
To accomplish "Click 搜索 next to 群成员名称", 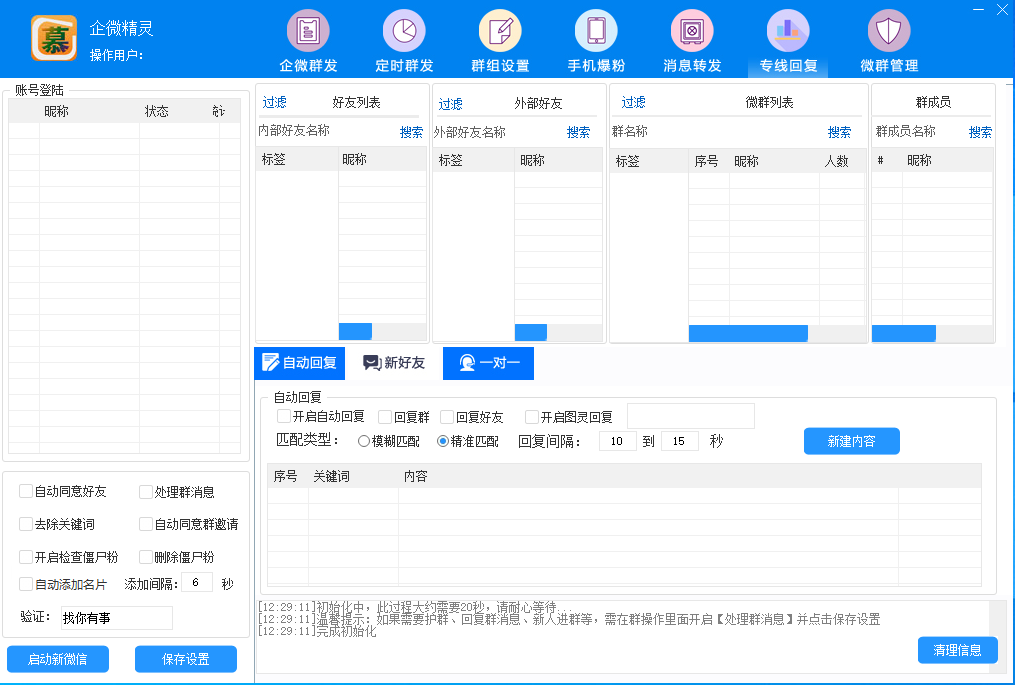I will pyautogui.click(x=980, y=132).
